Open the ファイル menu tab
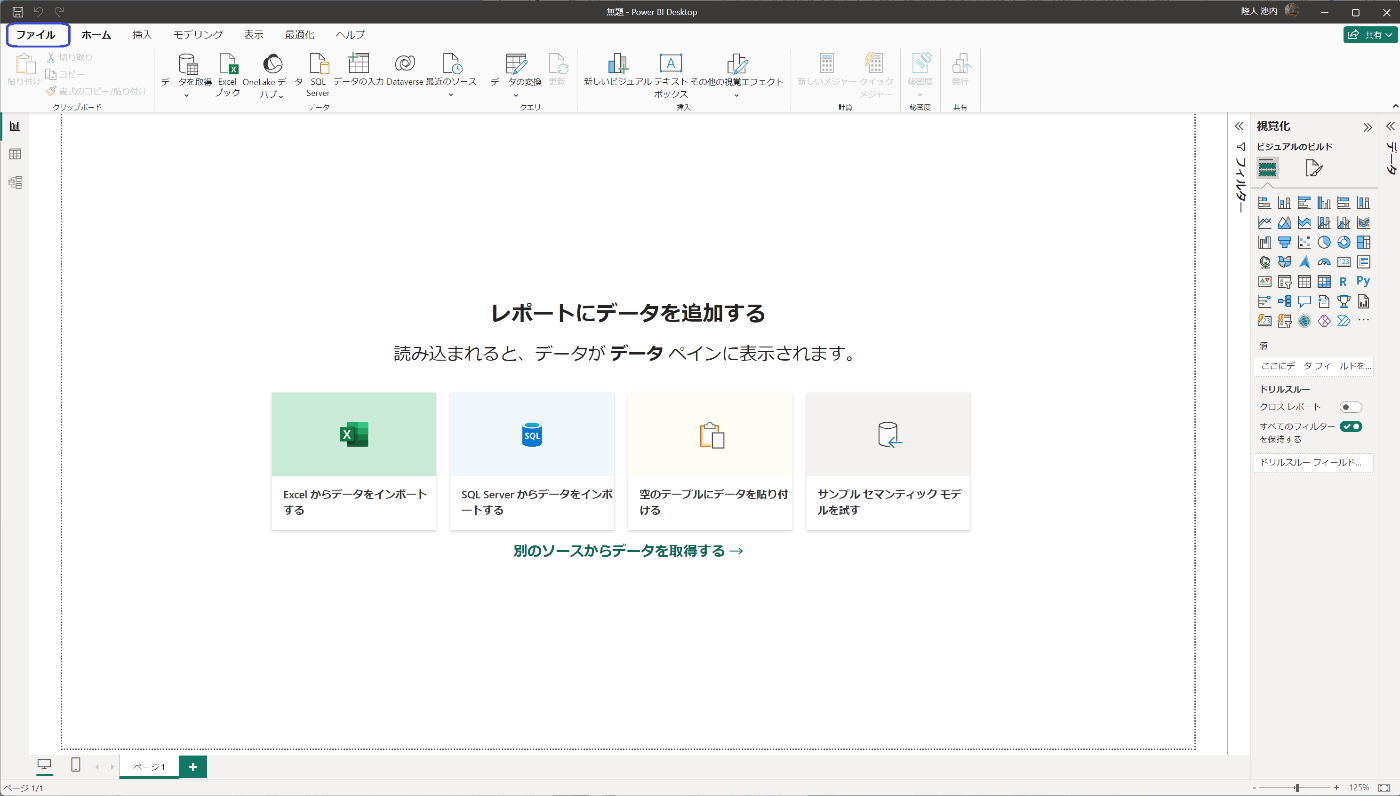This screenshot has width=1400, height=796. click(x=36, y=34)
